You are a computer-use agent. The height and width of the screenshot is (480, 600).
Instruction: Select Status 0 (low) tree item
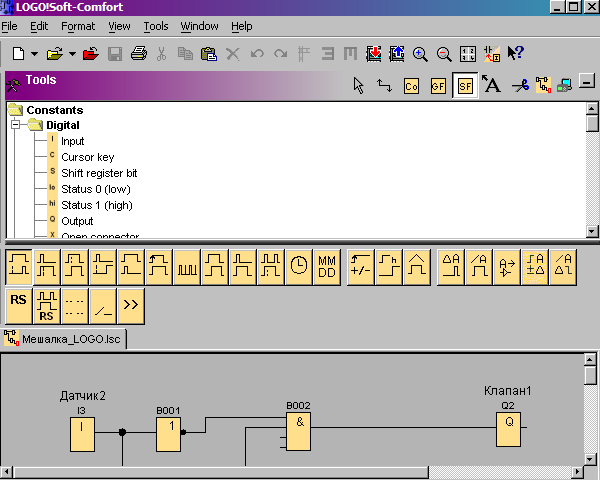96,189
